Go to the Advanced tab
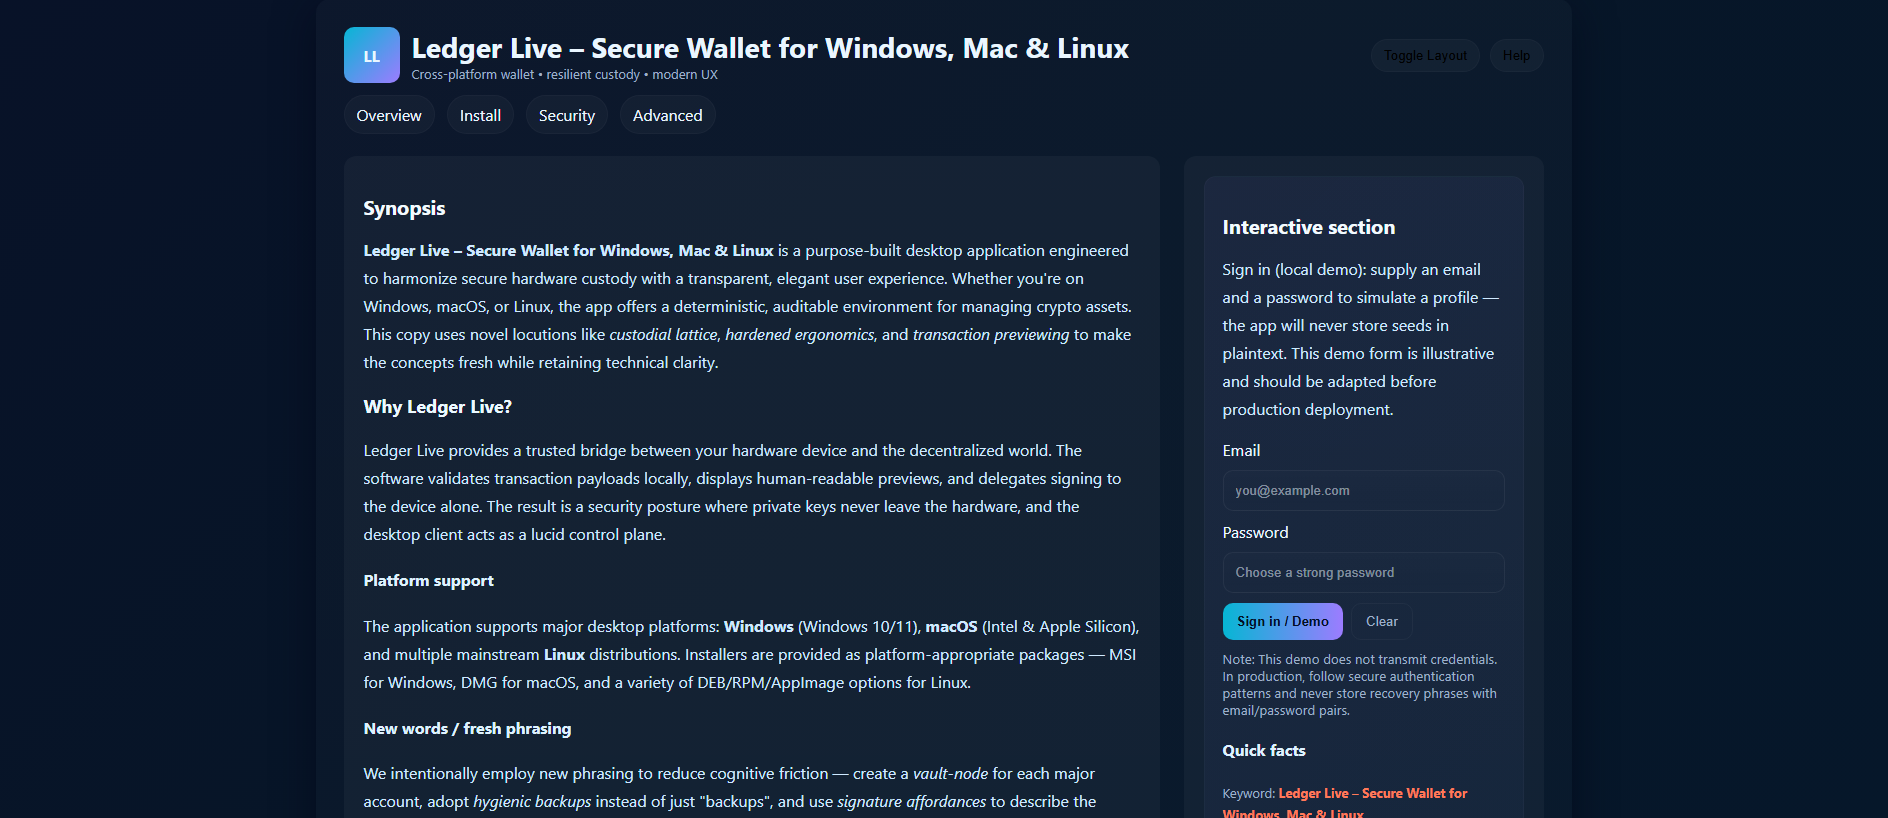 (668, 115)
